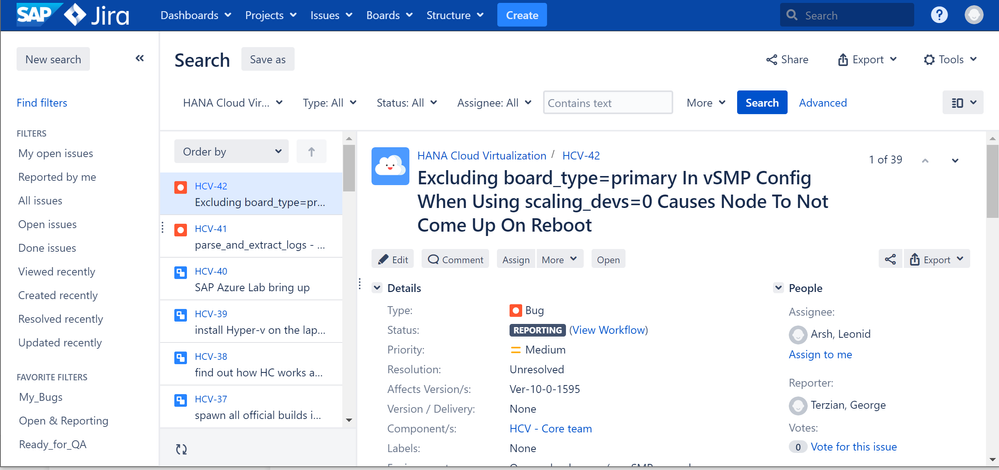999x470 pixels.
Task: Click the Save as button
Action: click(x=268, y=59)
